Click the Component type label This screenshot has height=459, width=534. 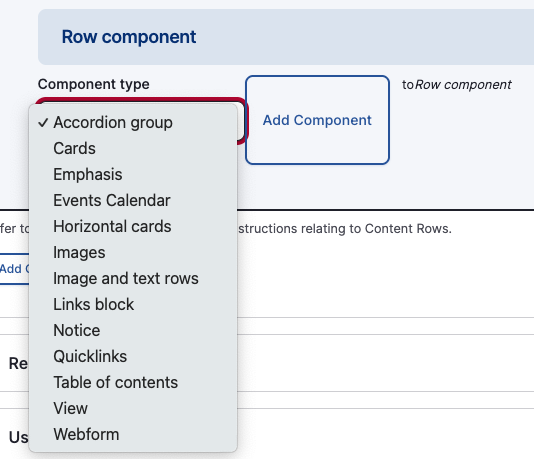(x=94, y=84)
